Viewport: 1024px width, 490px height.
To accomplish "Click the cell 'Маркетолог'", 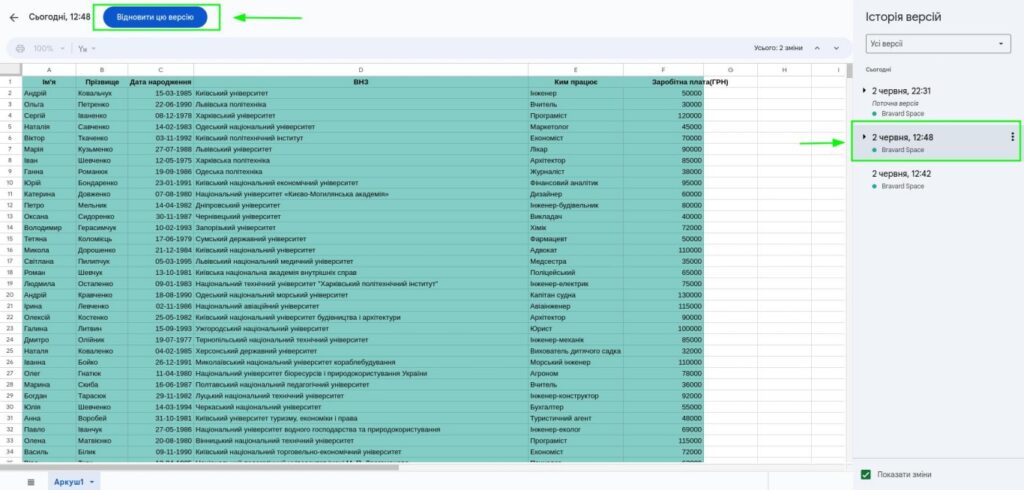I will [575, 127].
